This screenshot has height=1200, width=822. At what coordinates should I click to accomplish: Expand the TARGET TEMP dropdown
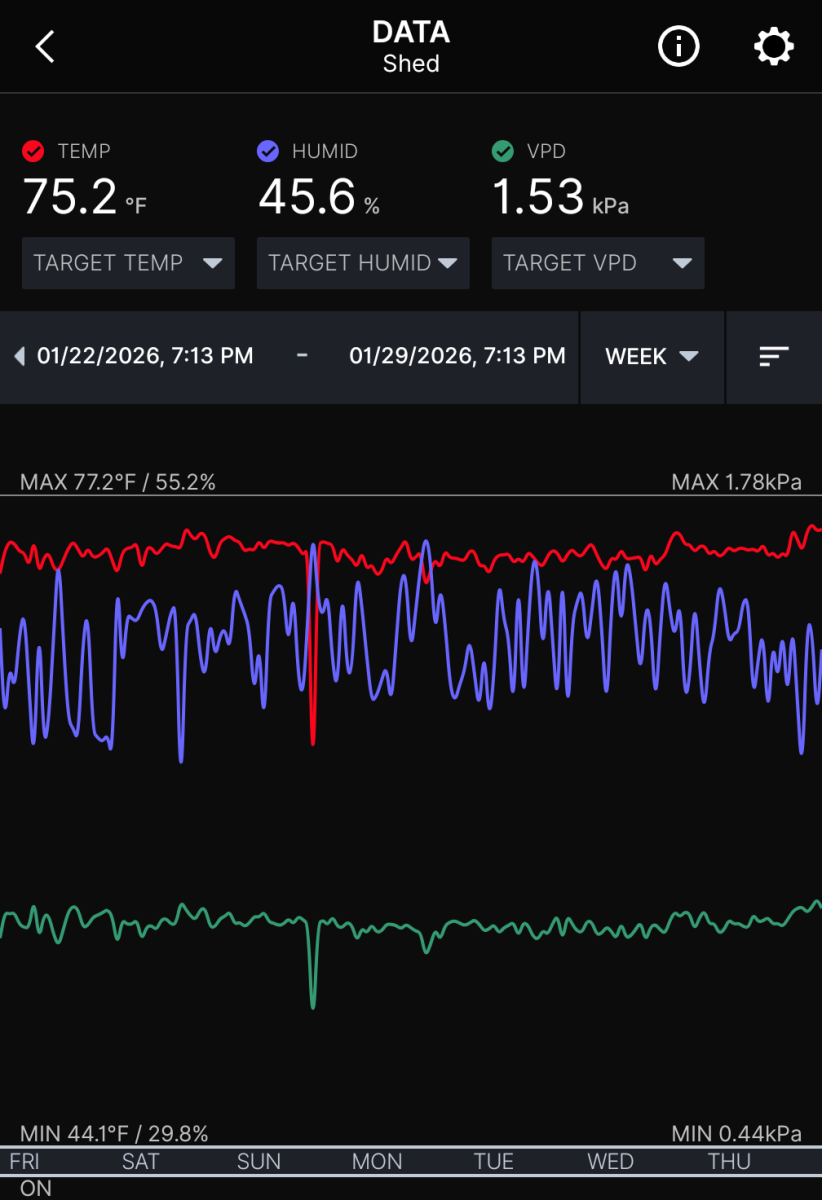tap(128, 263)
